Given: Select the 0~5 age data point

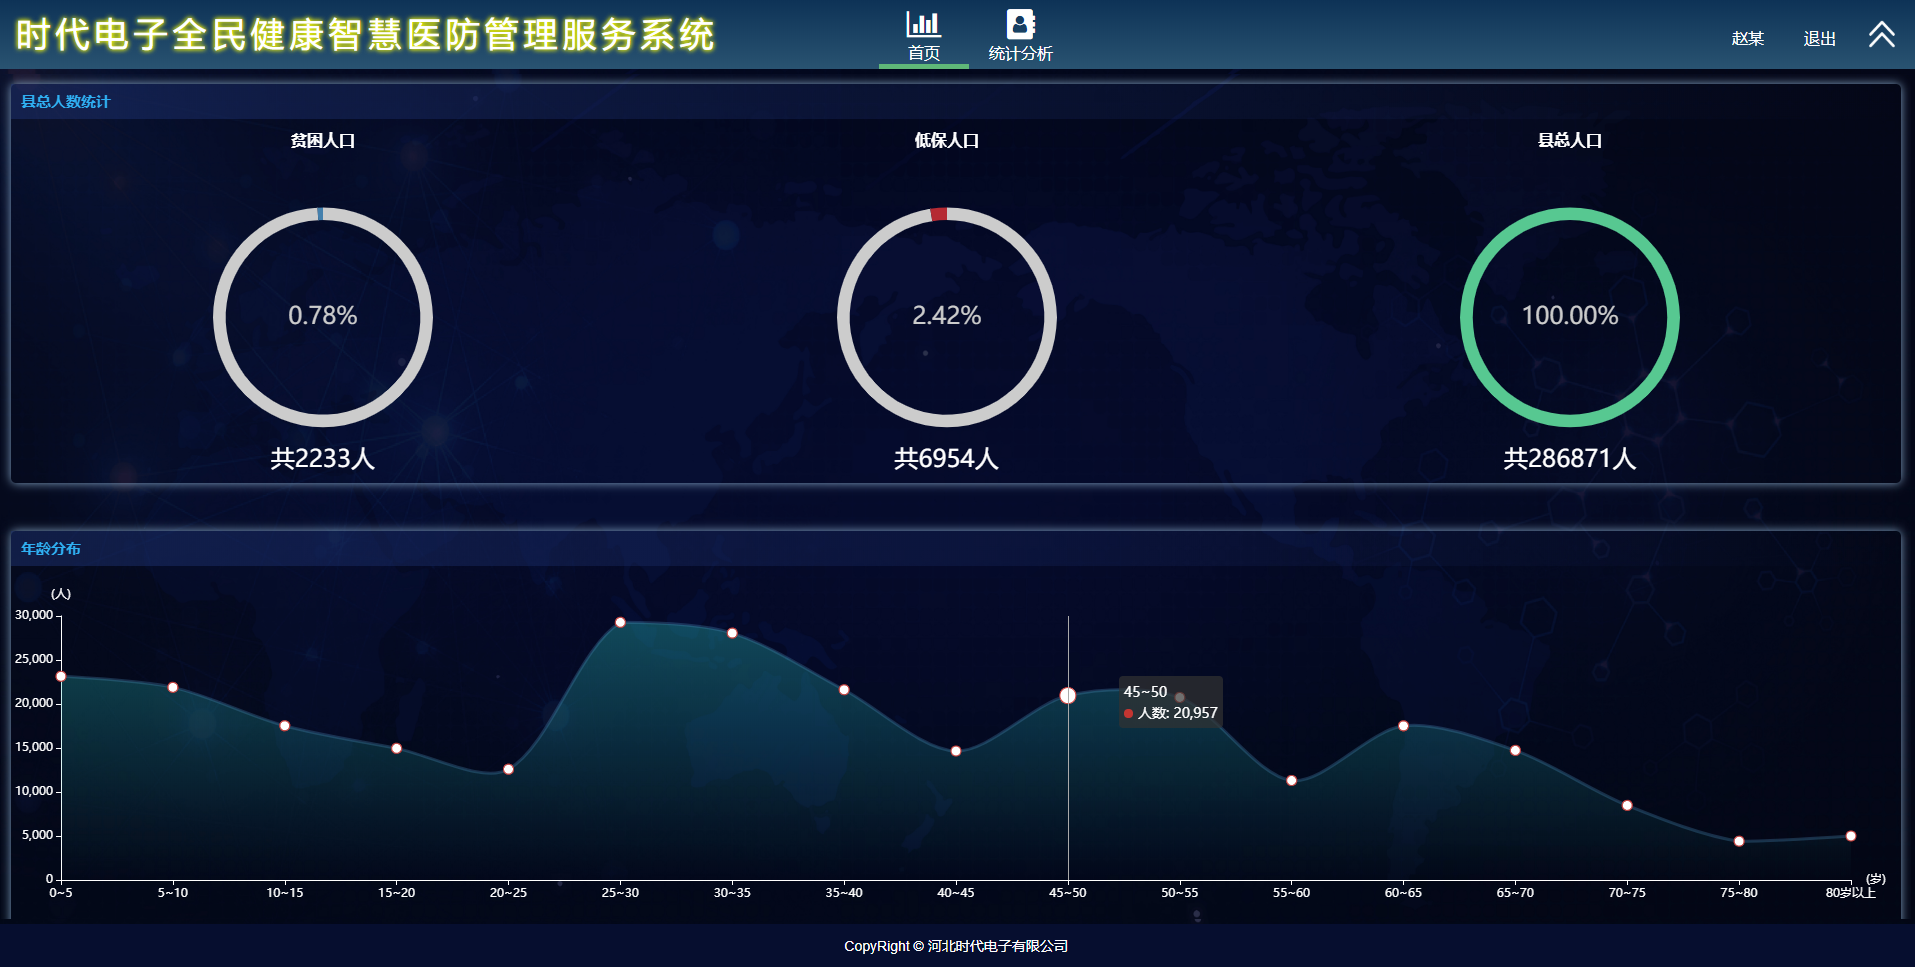Looking at the screenshot, I should (x=61, y=677).
